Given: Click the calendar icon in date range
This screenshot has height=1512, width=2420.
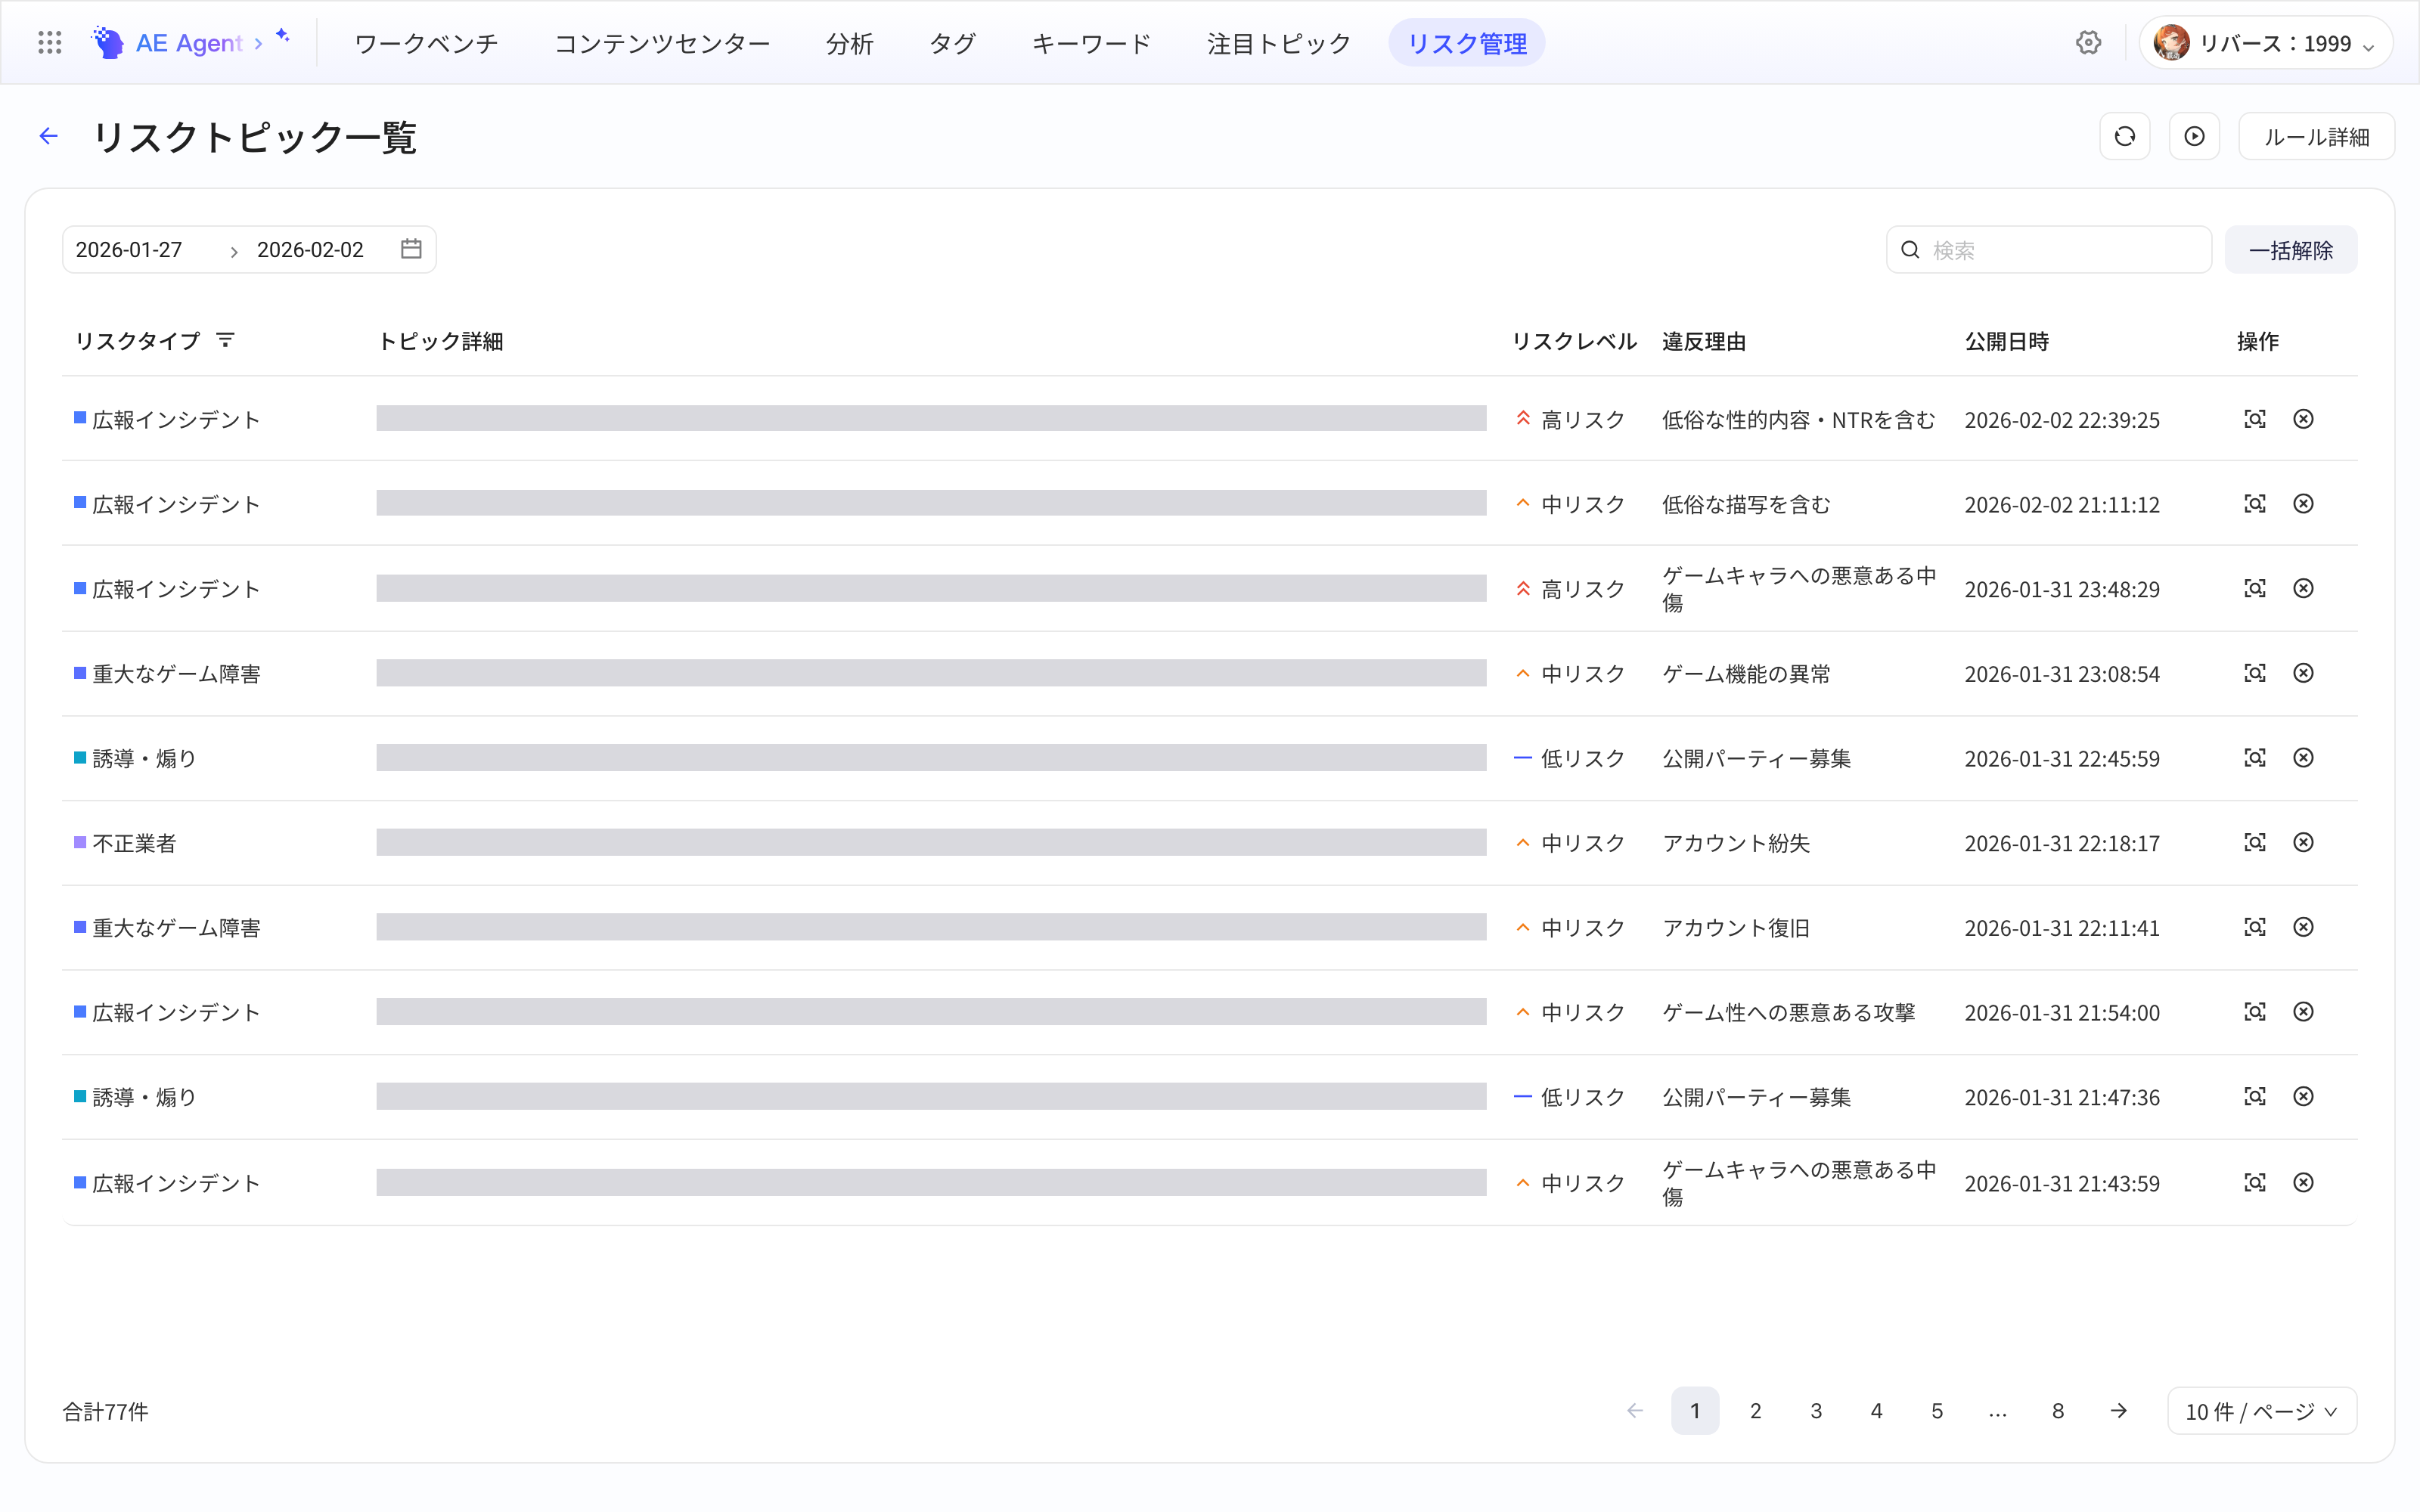Looking at the screenshot, I should (411, 249).
